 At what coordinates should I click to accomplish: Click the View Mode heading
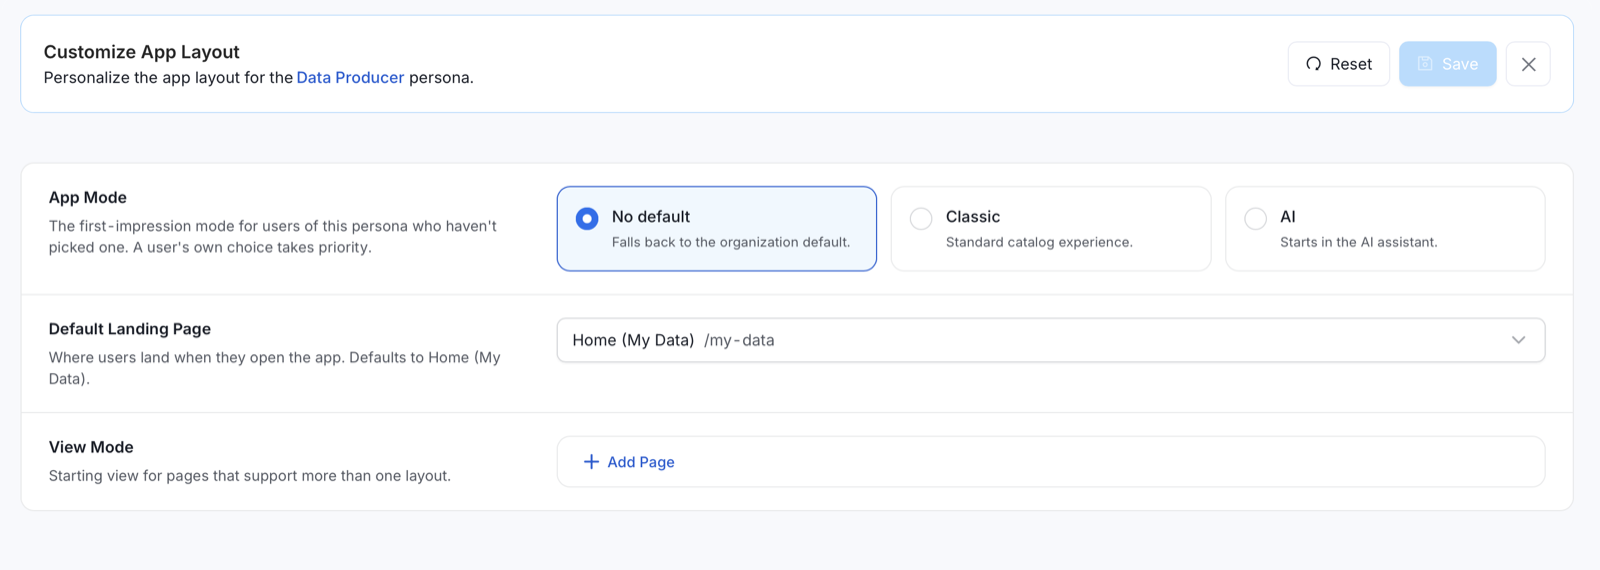tap(91, 447)
